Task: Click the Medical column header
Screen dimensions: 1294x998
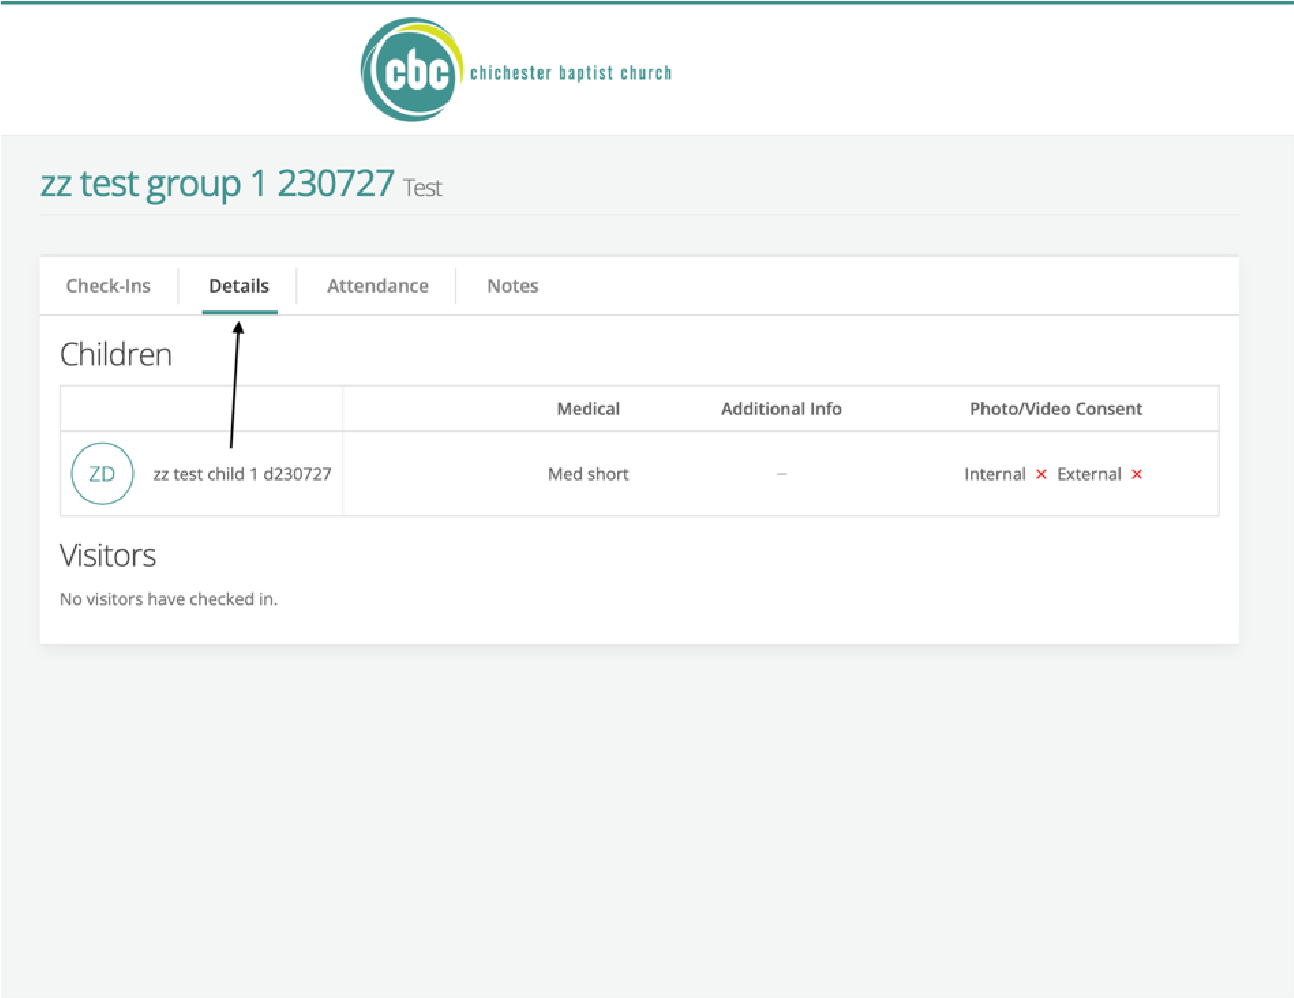Action: 588,409
